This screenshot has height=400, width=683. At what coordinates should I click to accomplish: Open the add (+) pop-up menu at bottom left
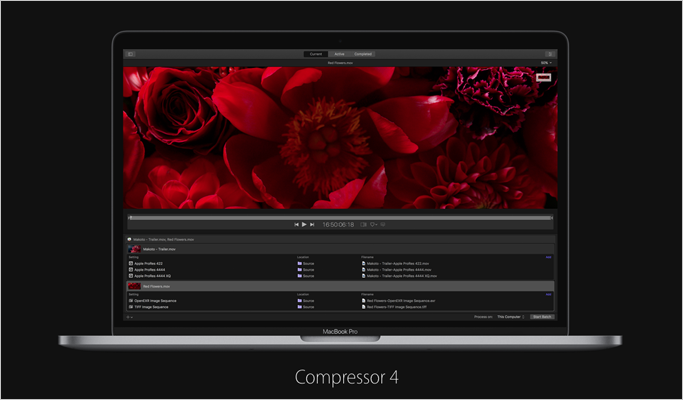[129, 317]
